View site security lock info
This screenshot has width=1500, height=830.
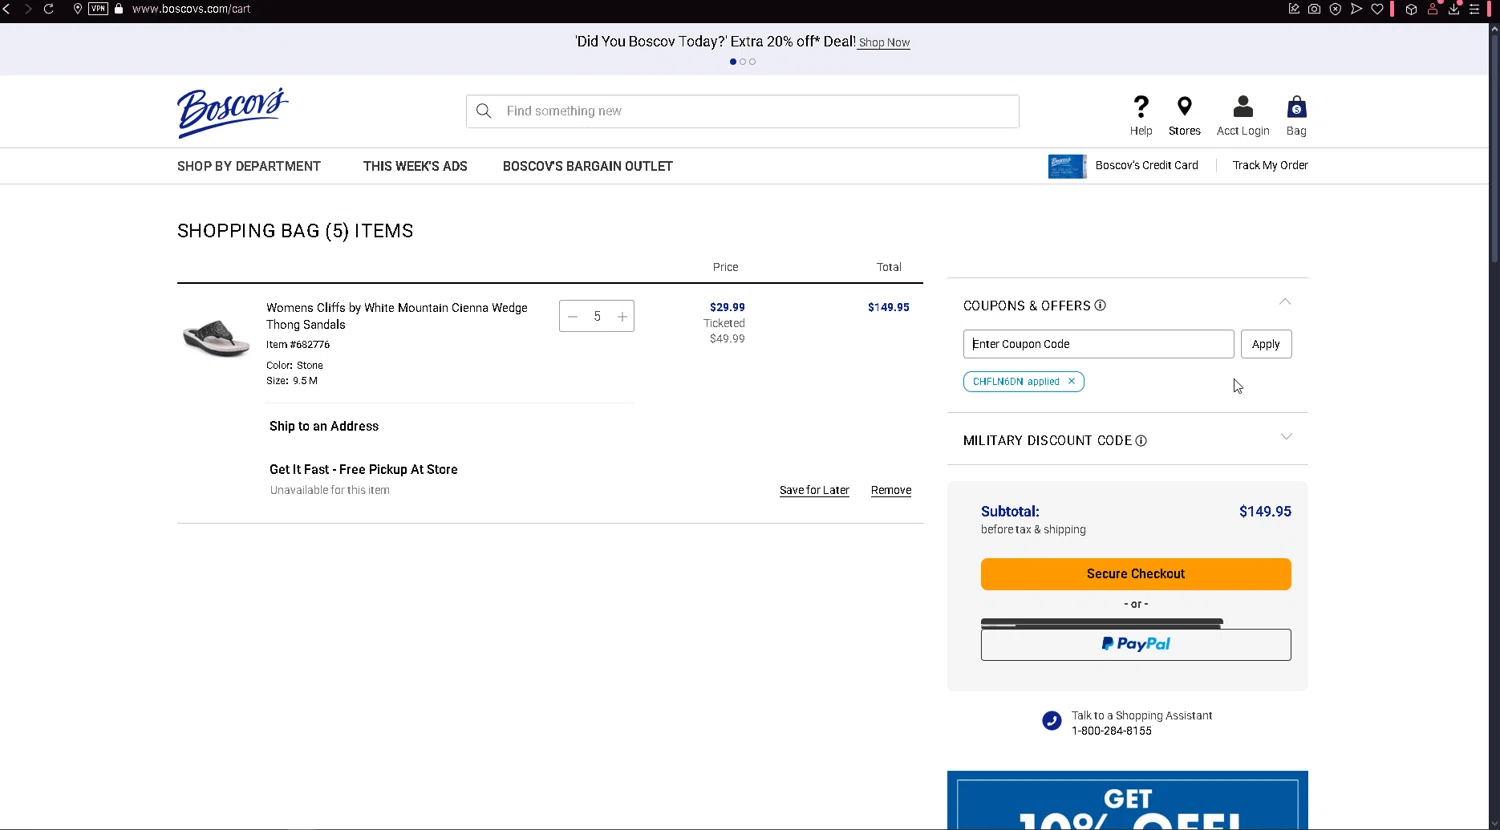[119, 9]
